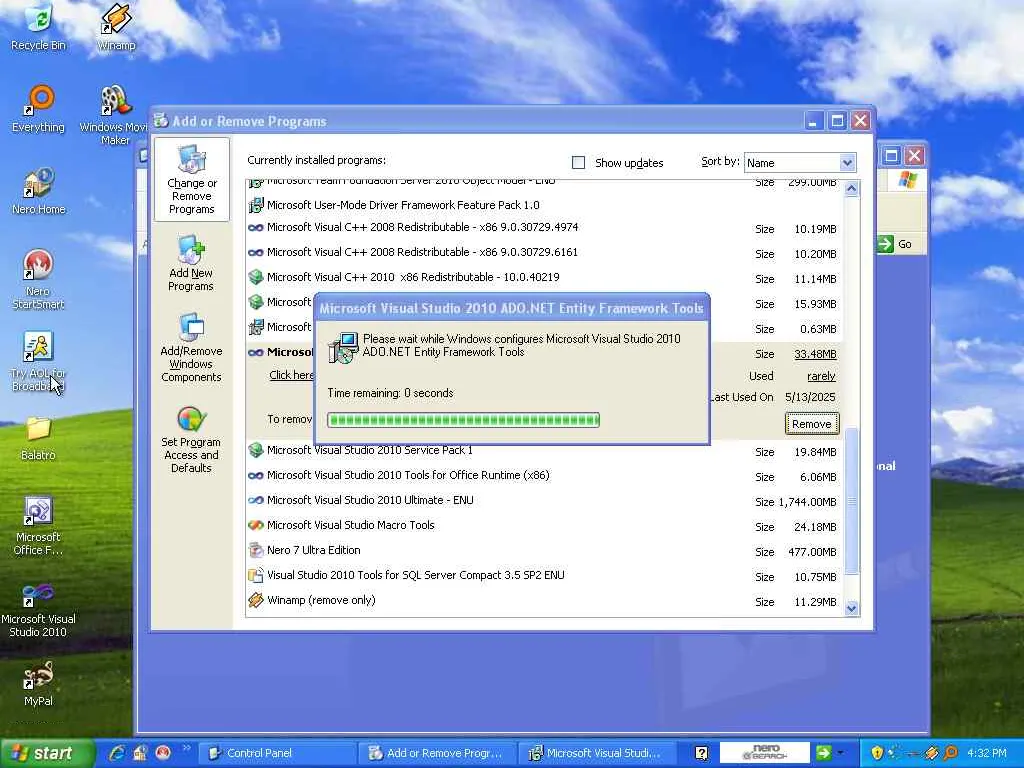The width and height of the screenshot is (1024, 768).
Task: Click the scrollbar thumb of program list
Action: click(852, 501)
